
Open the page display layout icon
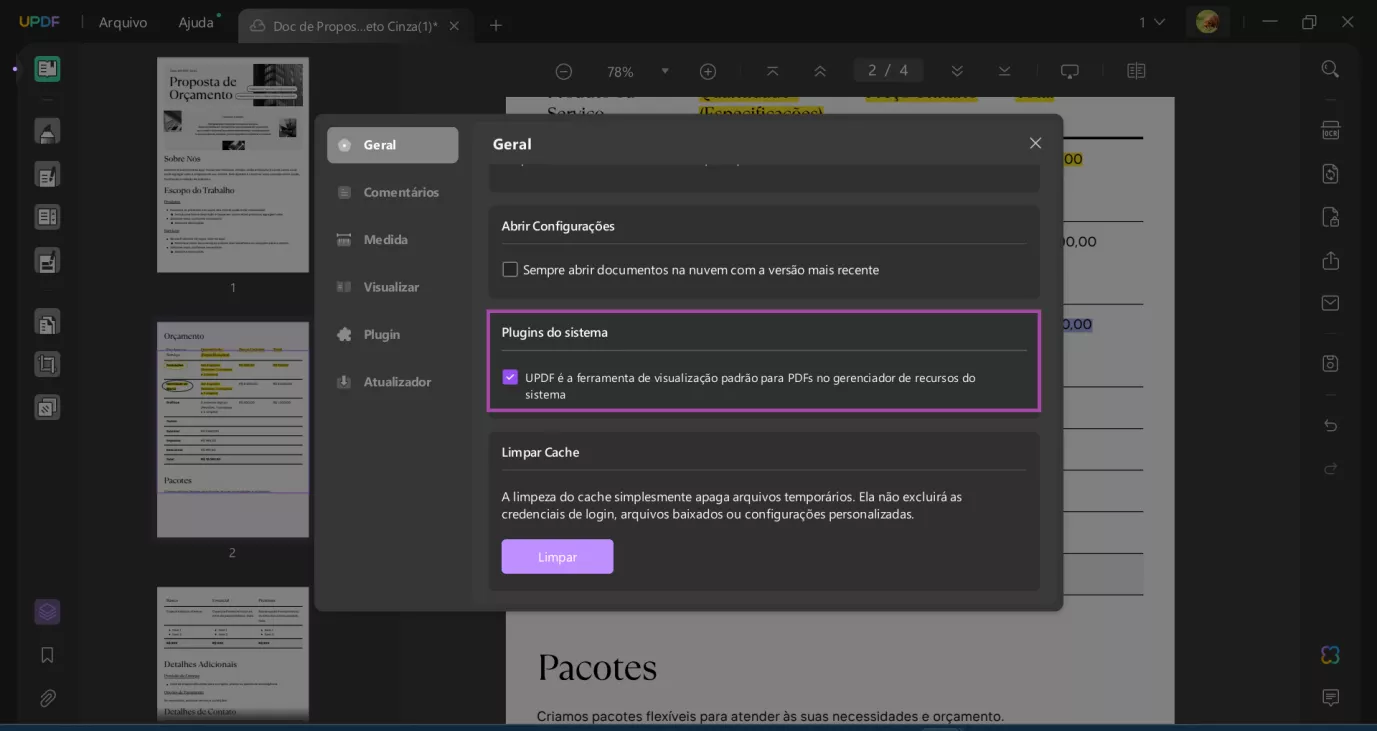coord(1136,71)
